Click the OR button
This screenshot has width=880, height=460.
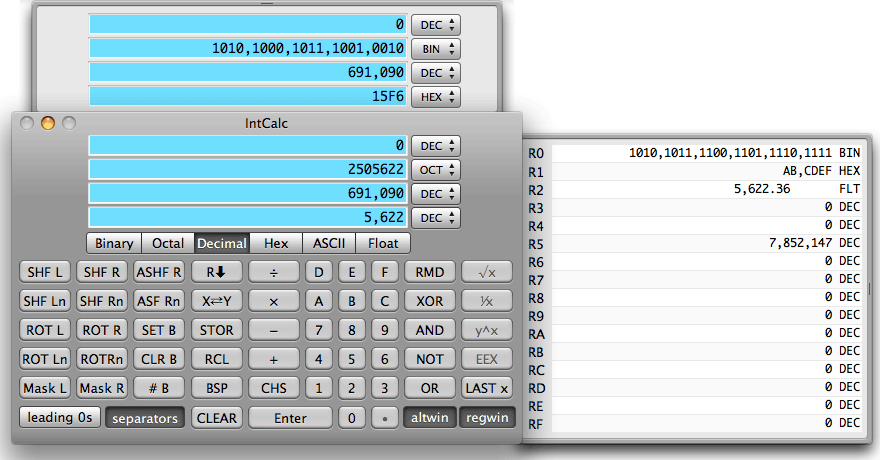click(429, 388)
